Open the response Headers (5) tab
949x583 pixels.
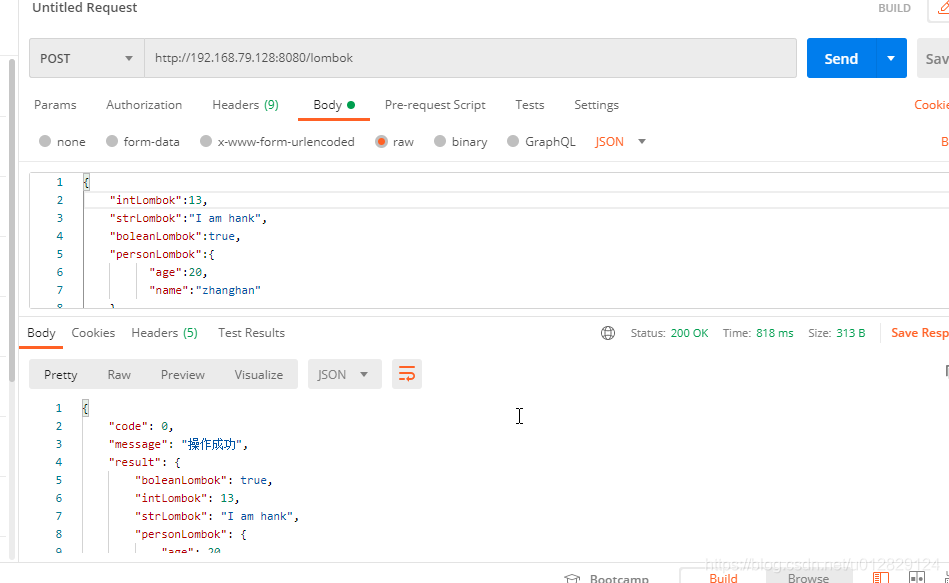click(x=165, y=333)
